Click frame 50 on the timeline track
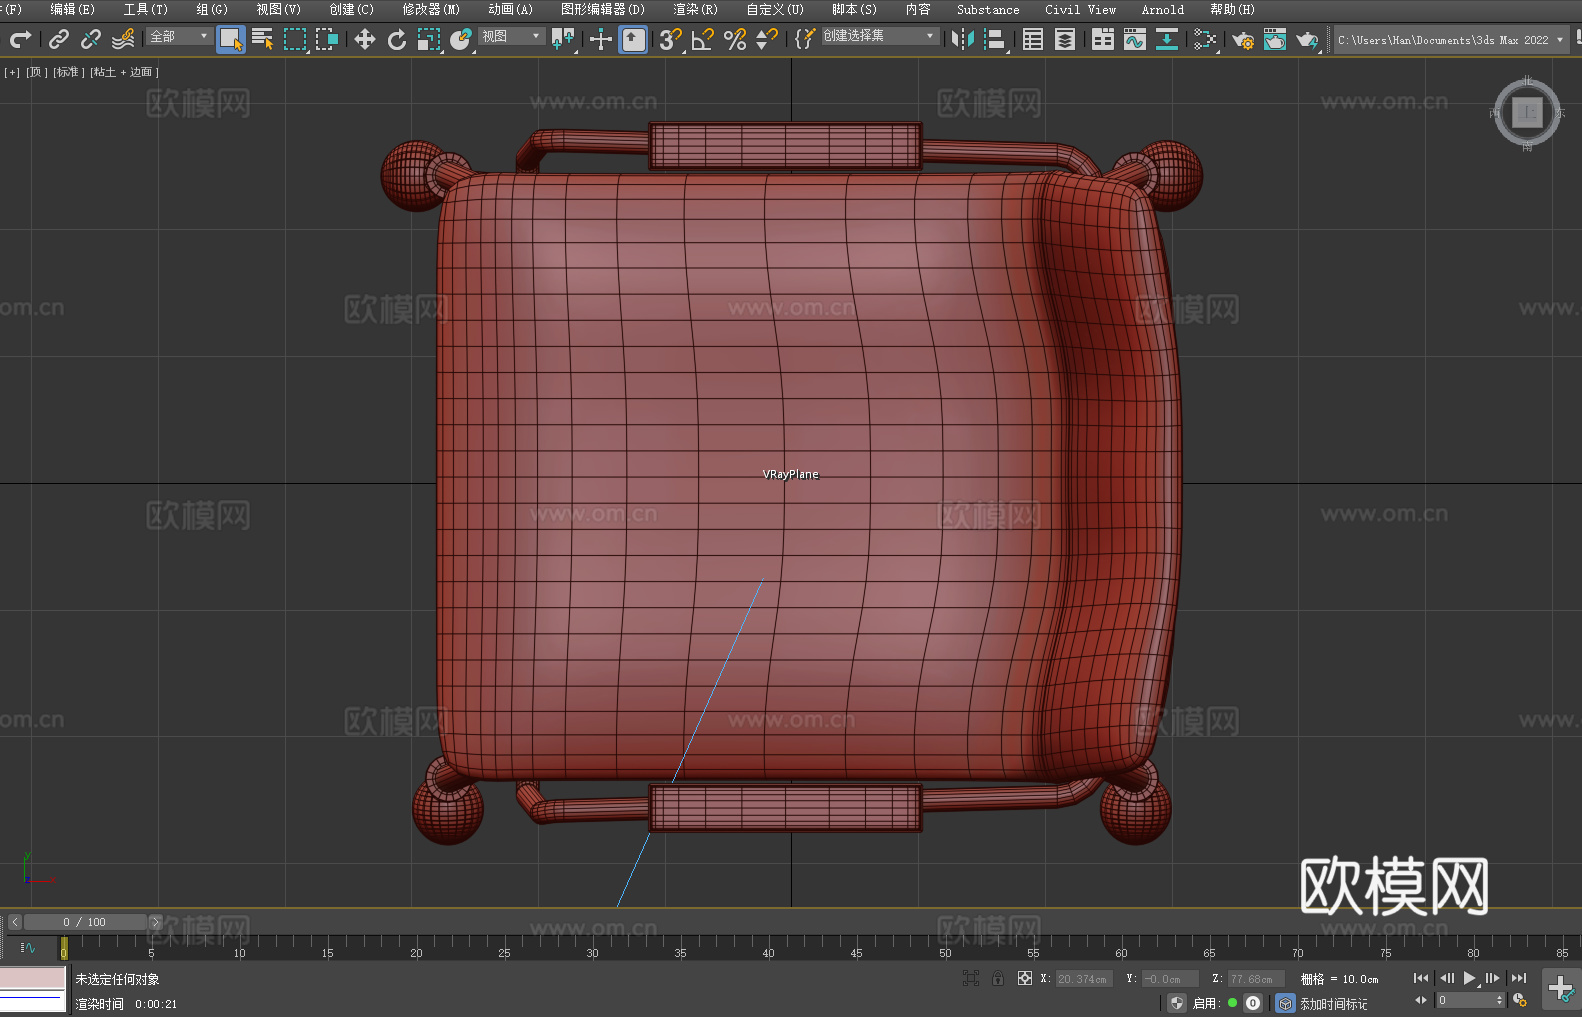Viewport: 1582px width, 1017px height. 945,947
